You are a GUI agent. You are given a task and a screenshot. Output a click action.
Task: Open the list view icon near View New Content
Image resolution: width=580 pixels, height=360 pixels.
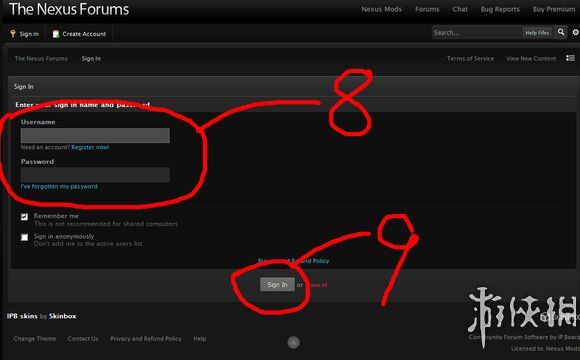pos(570,58)
